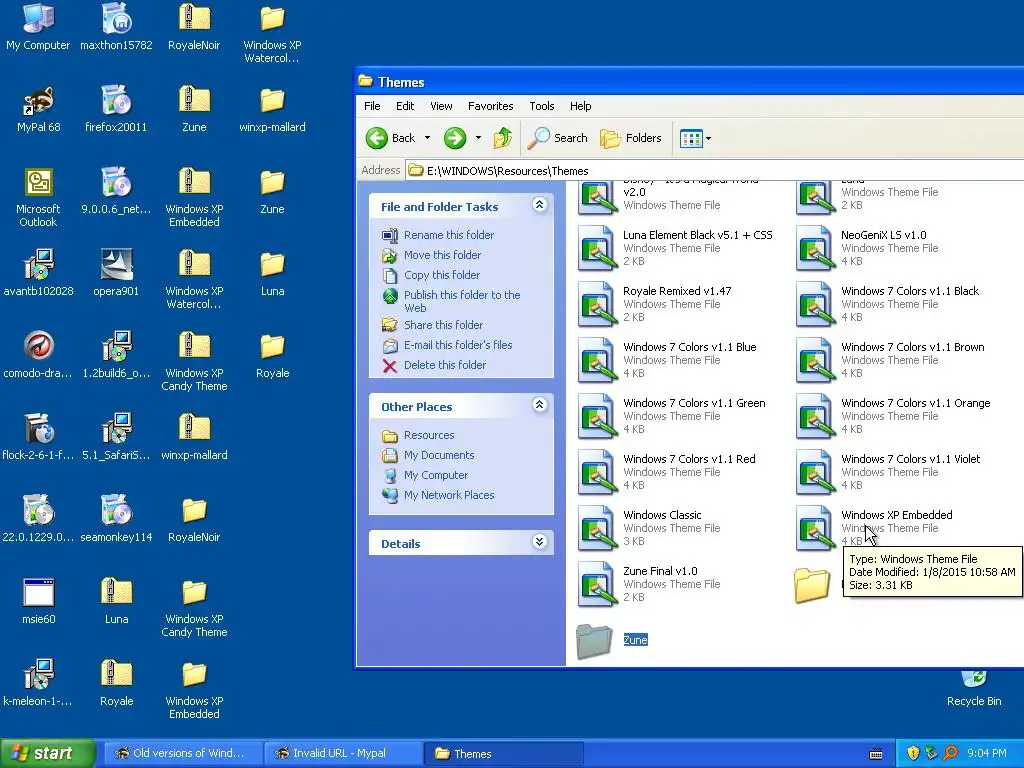Collapse the Other Places panel
This screenshot has height=768, width=1024.
click(539, 405)
